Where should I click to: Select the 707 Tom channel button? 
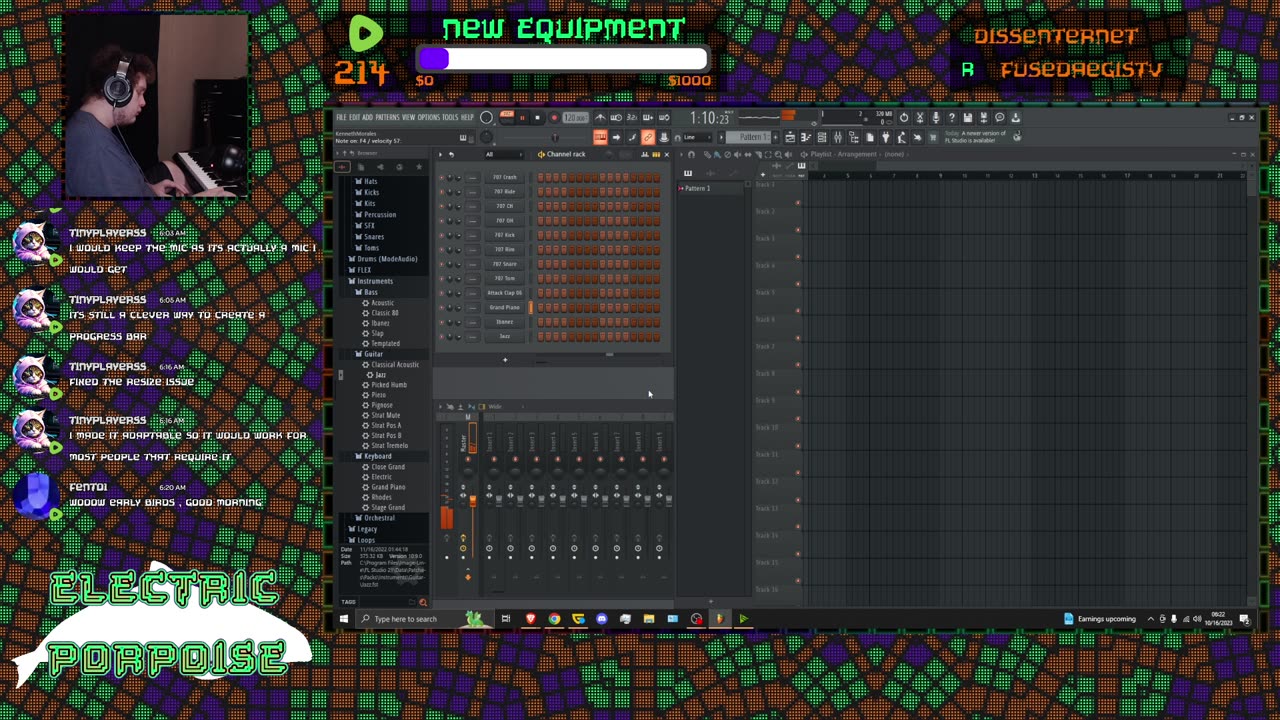(505, 278)
